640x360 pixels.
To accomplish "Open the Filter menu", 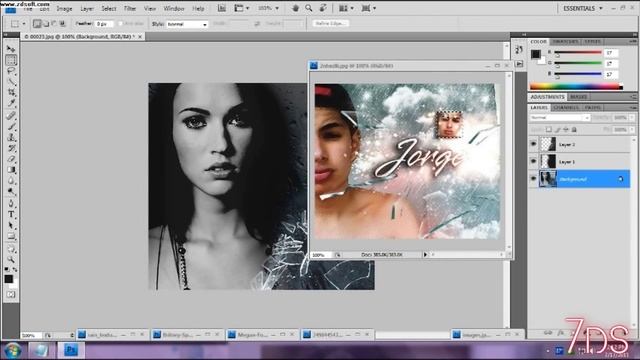I will tap(129, 9).
